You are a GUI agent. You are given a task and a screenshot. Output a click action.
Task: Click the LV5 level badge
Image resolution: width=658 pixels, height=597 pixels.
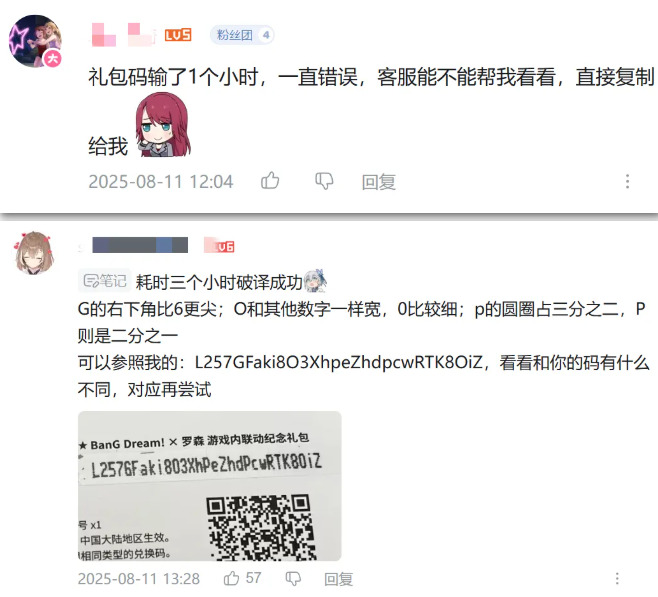click(178, 35)
